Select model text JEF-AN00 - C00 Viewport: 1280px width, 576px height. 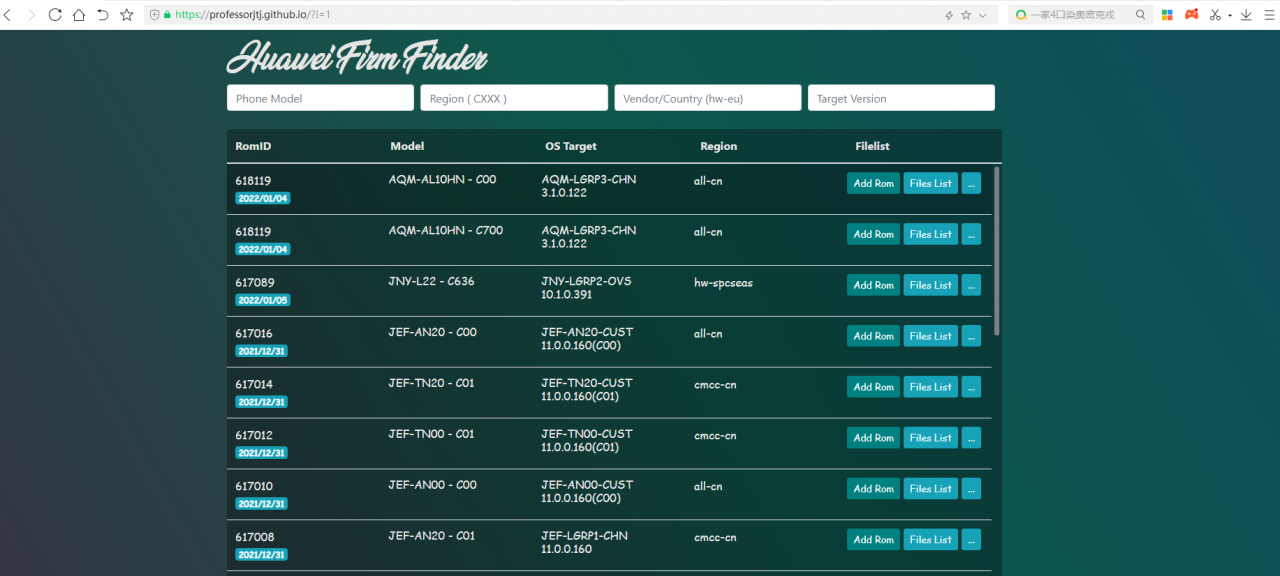[432, 485]
